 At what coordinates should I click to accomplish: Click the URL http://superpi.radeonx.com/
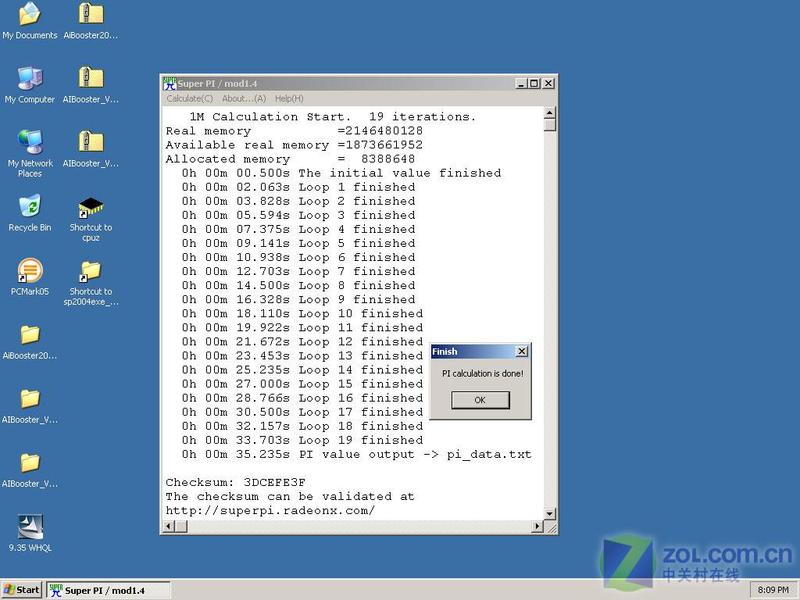(x=270, y=510)
